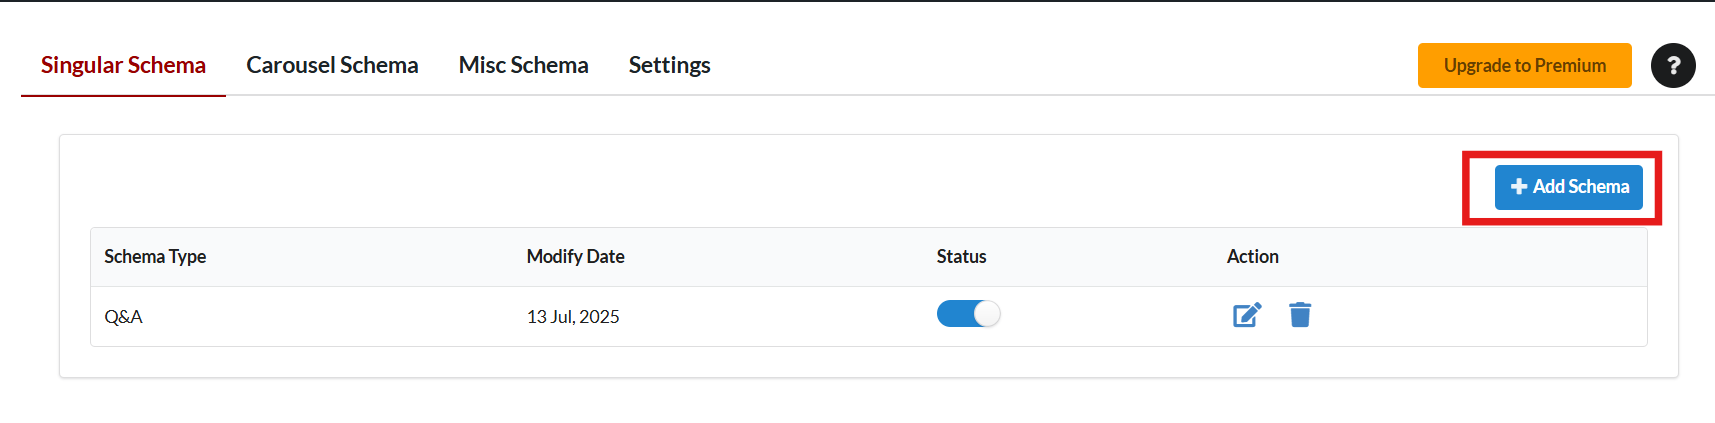Image resolution: width=1715 pixels, height=423 pixels.
Task: Click the 13 Jul, 2025 date cell
Action: pyautogui.click(x=573, y=317)
